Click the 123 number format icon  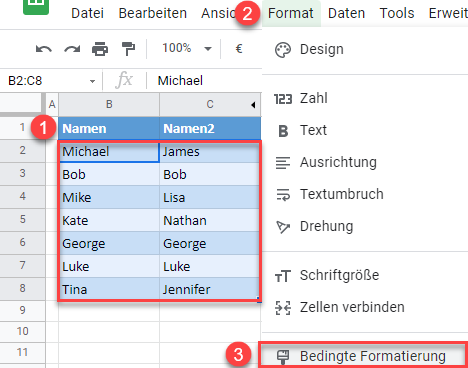[x=283, y=99]
